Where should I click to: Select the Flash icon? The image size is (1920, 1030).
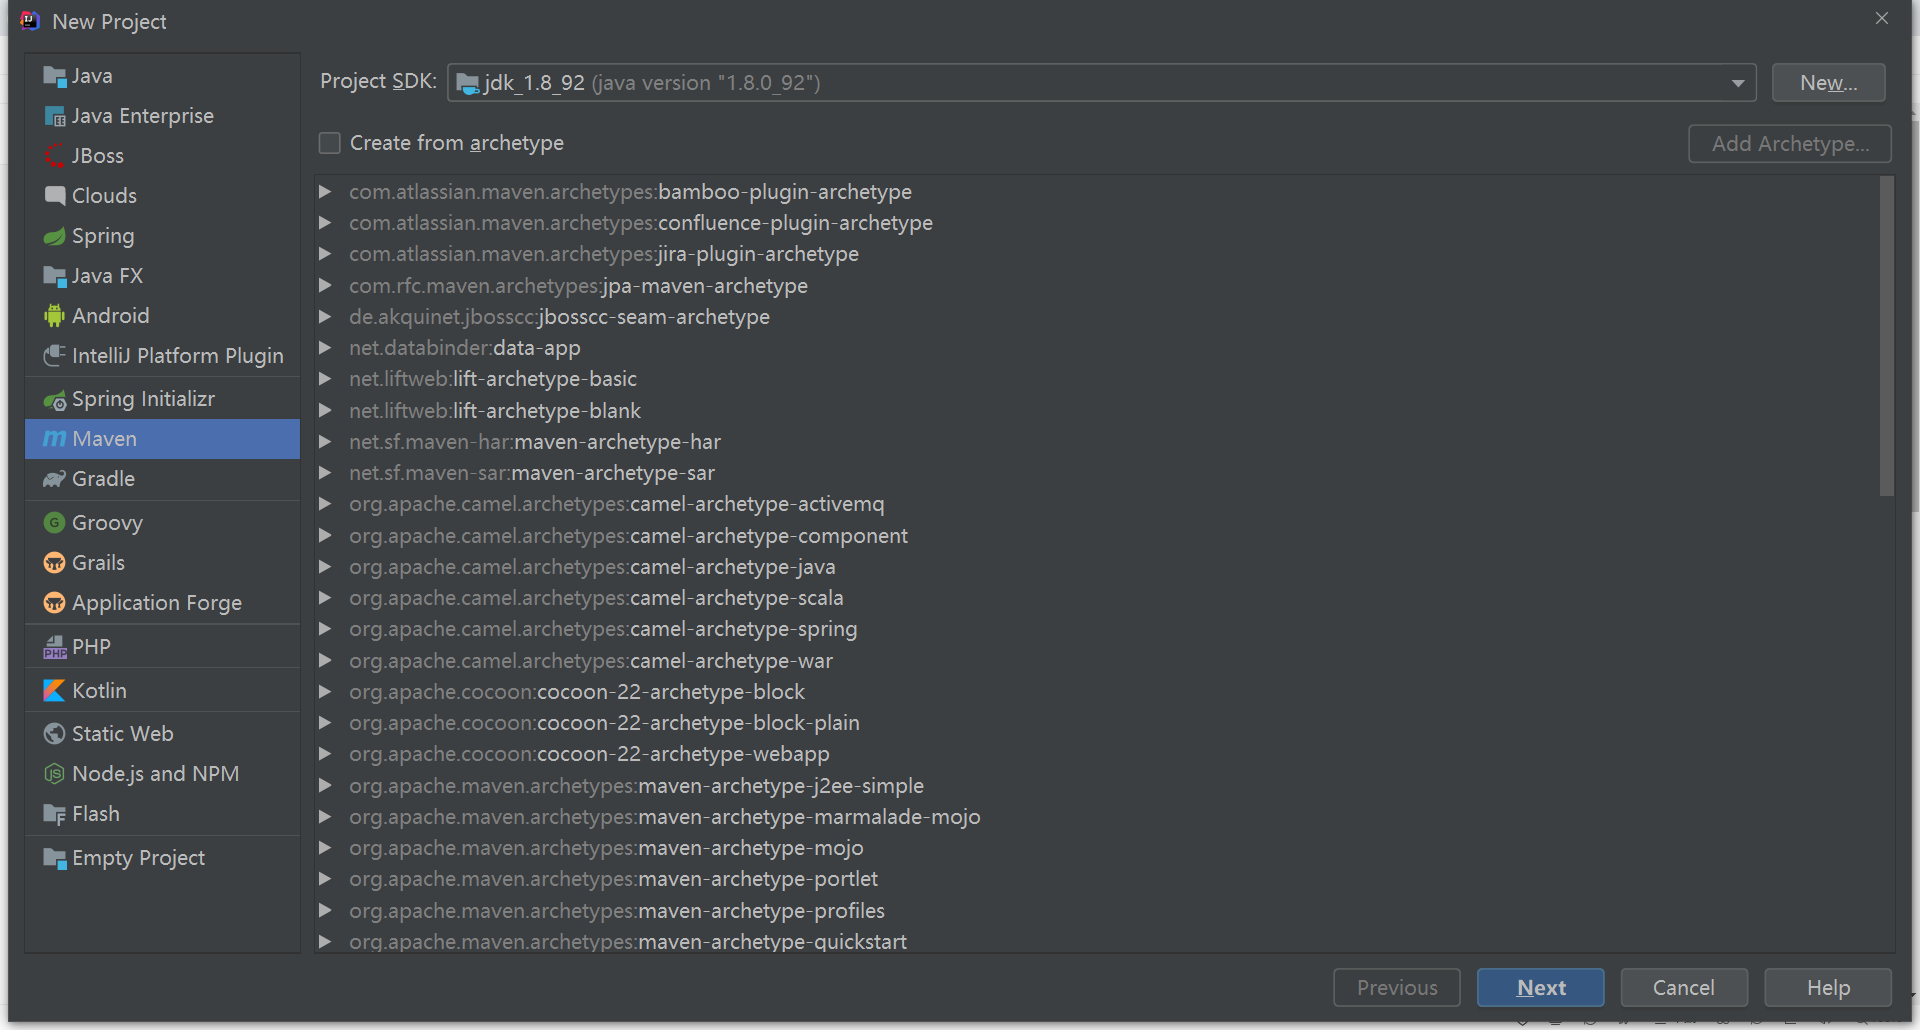[55, 814]
